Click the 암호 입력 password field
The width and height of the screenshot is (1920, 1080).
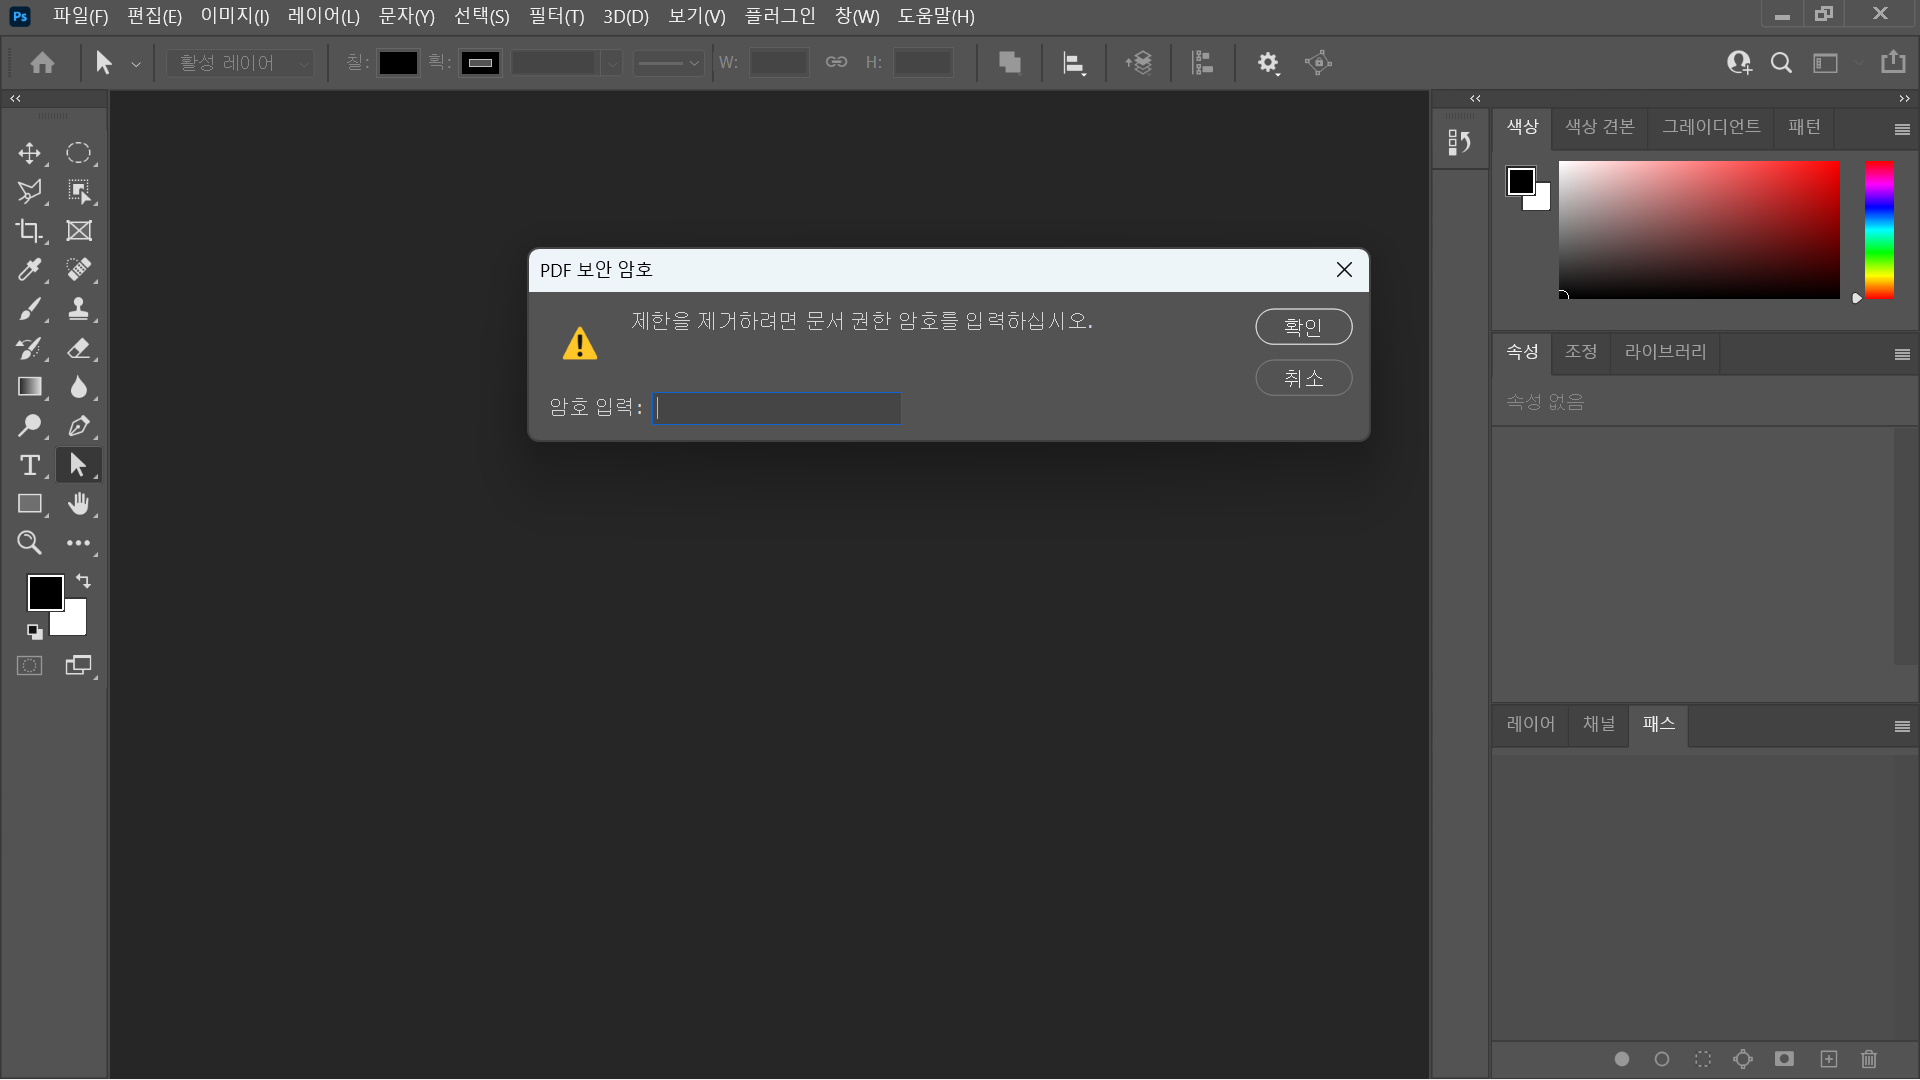[x=777, y=408]
